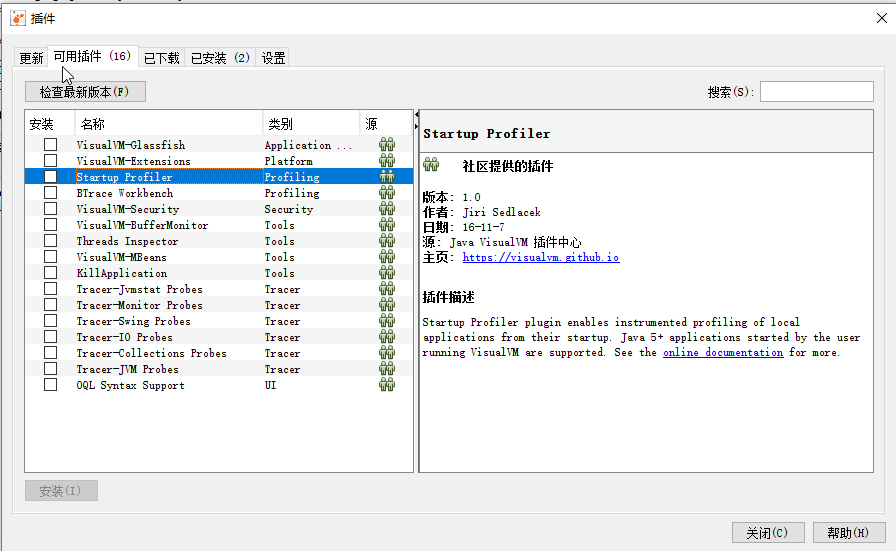The width and height of the screenshot is (896, 551).
Task: Click the source icon for KillApplication
Action: (x=387, y=273)
